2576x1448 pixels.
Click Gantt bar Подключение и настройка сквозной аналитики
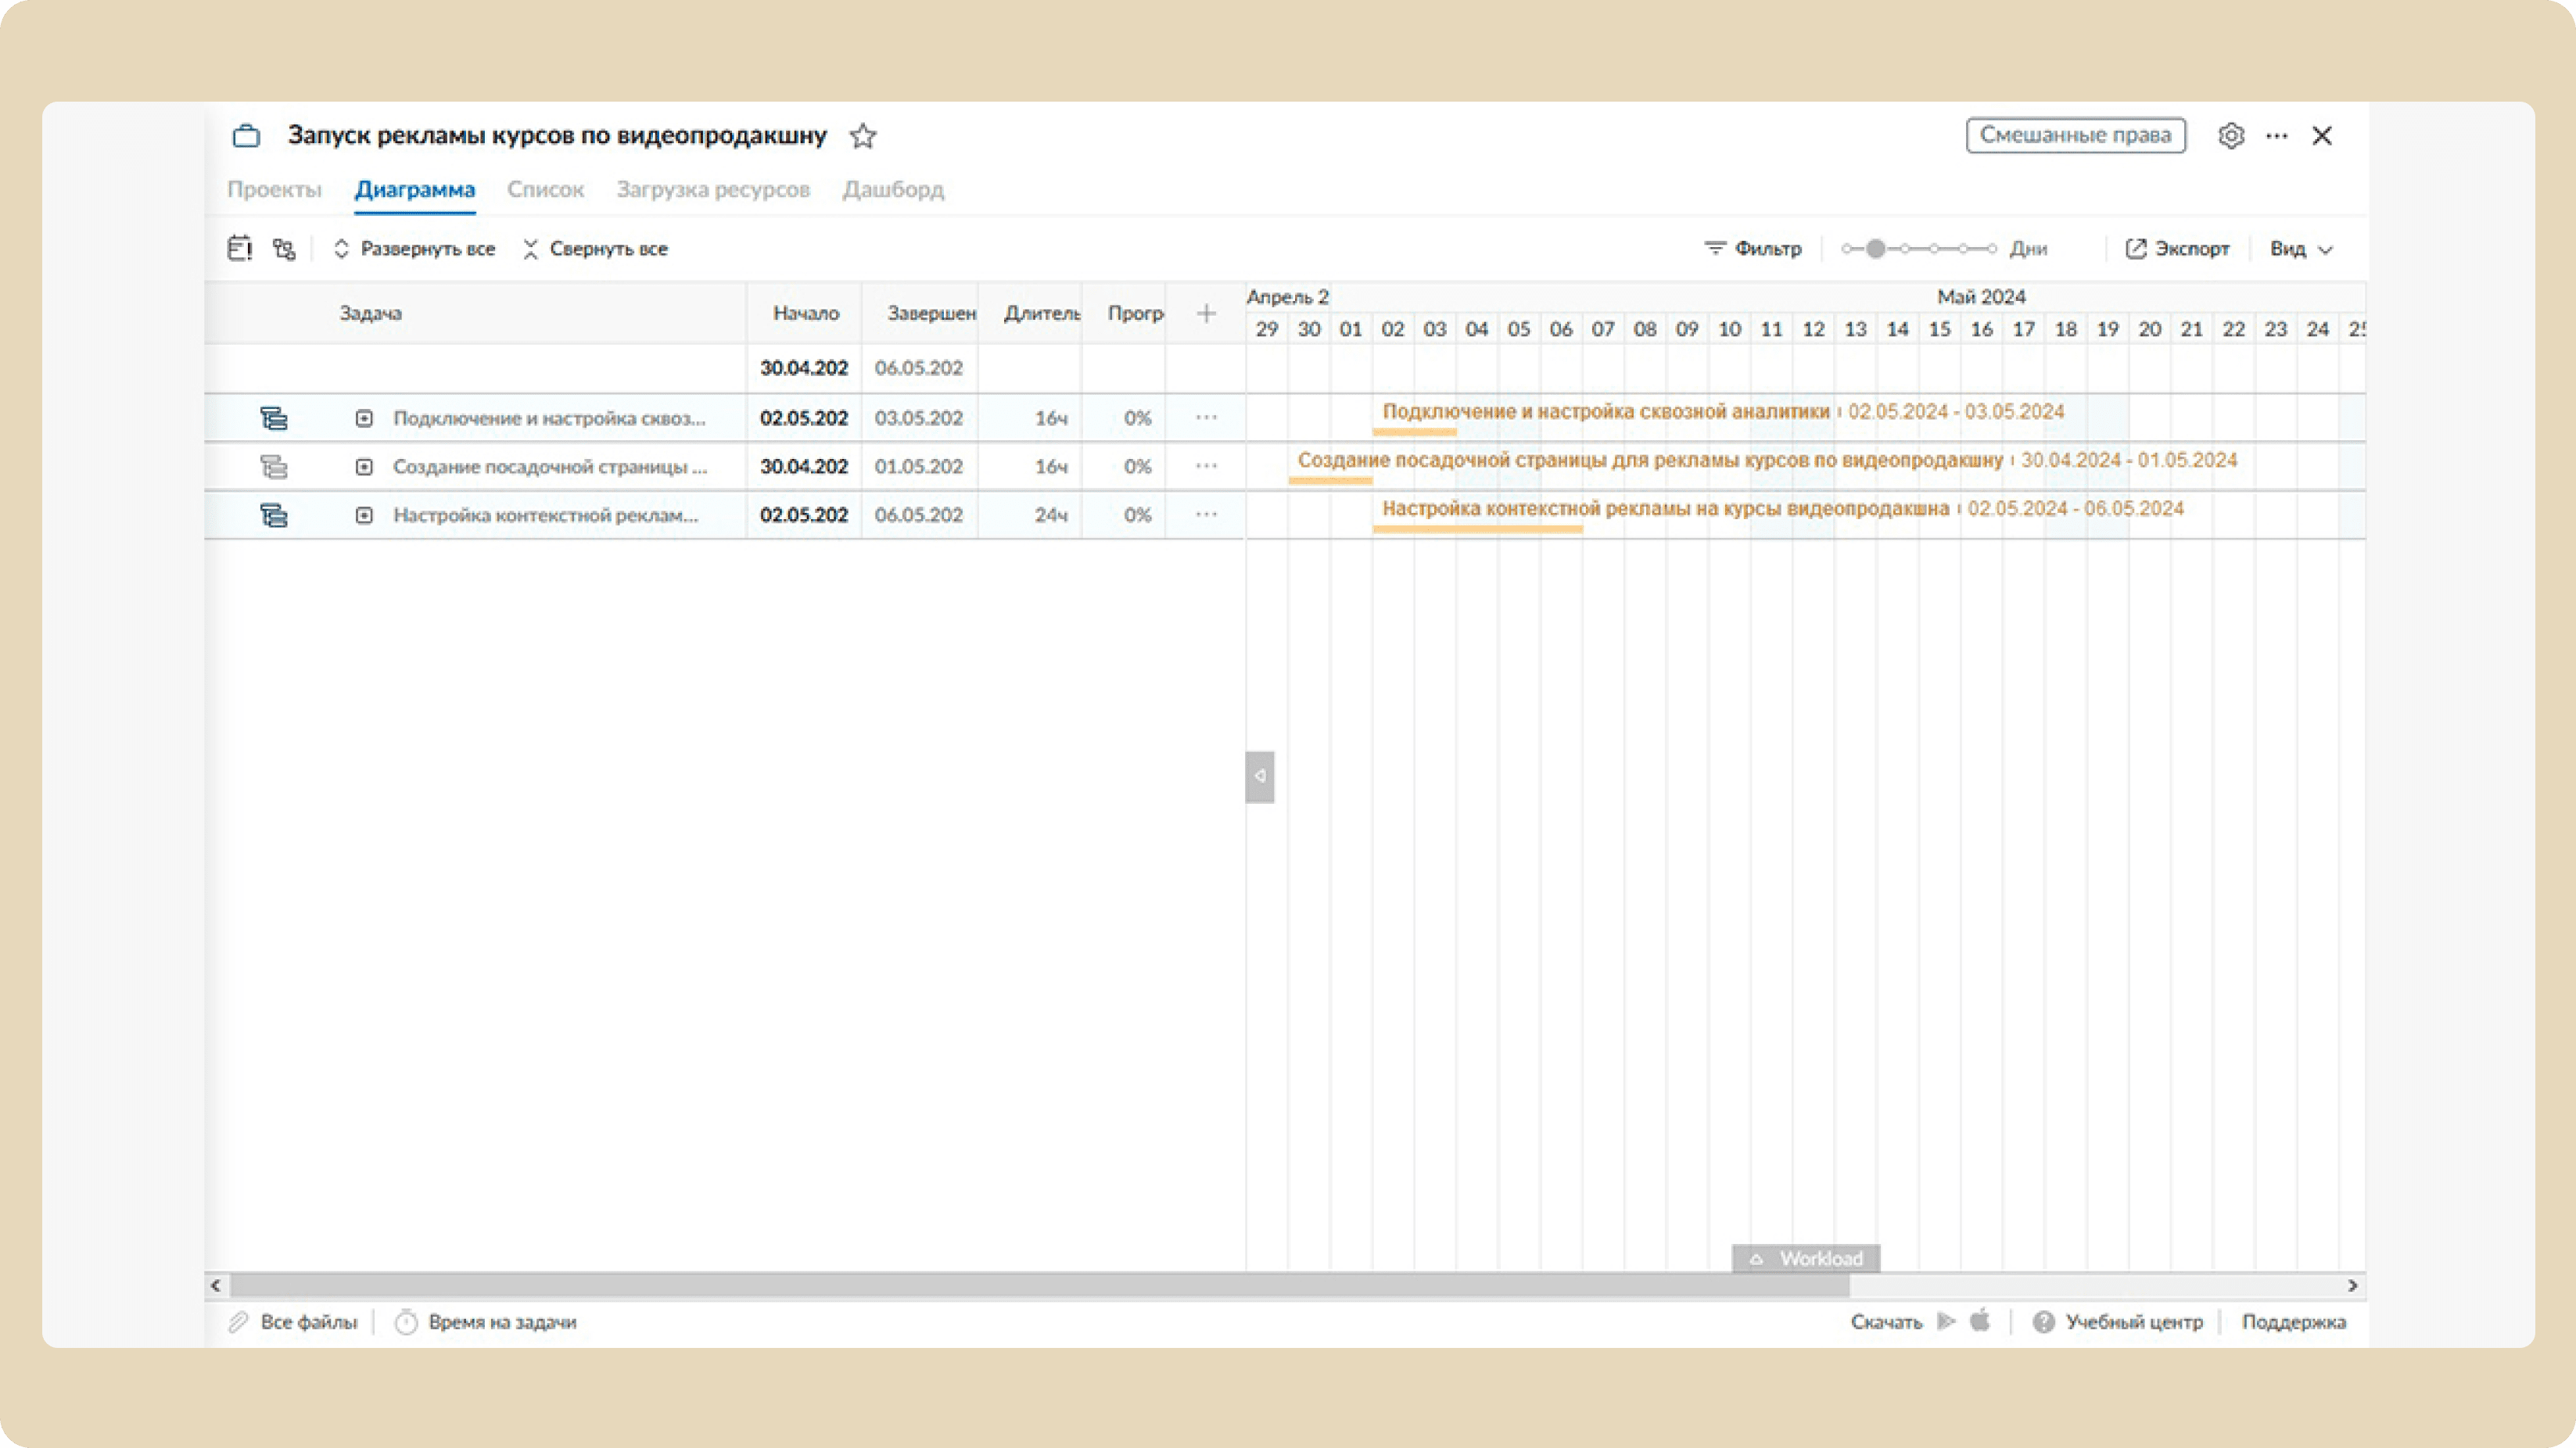tap(1414, 432)
